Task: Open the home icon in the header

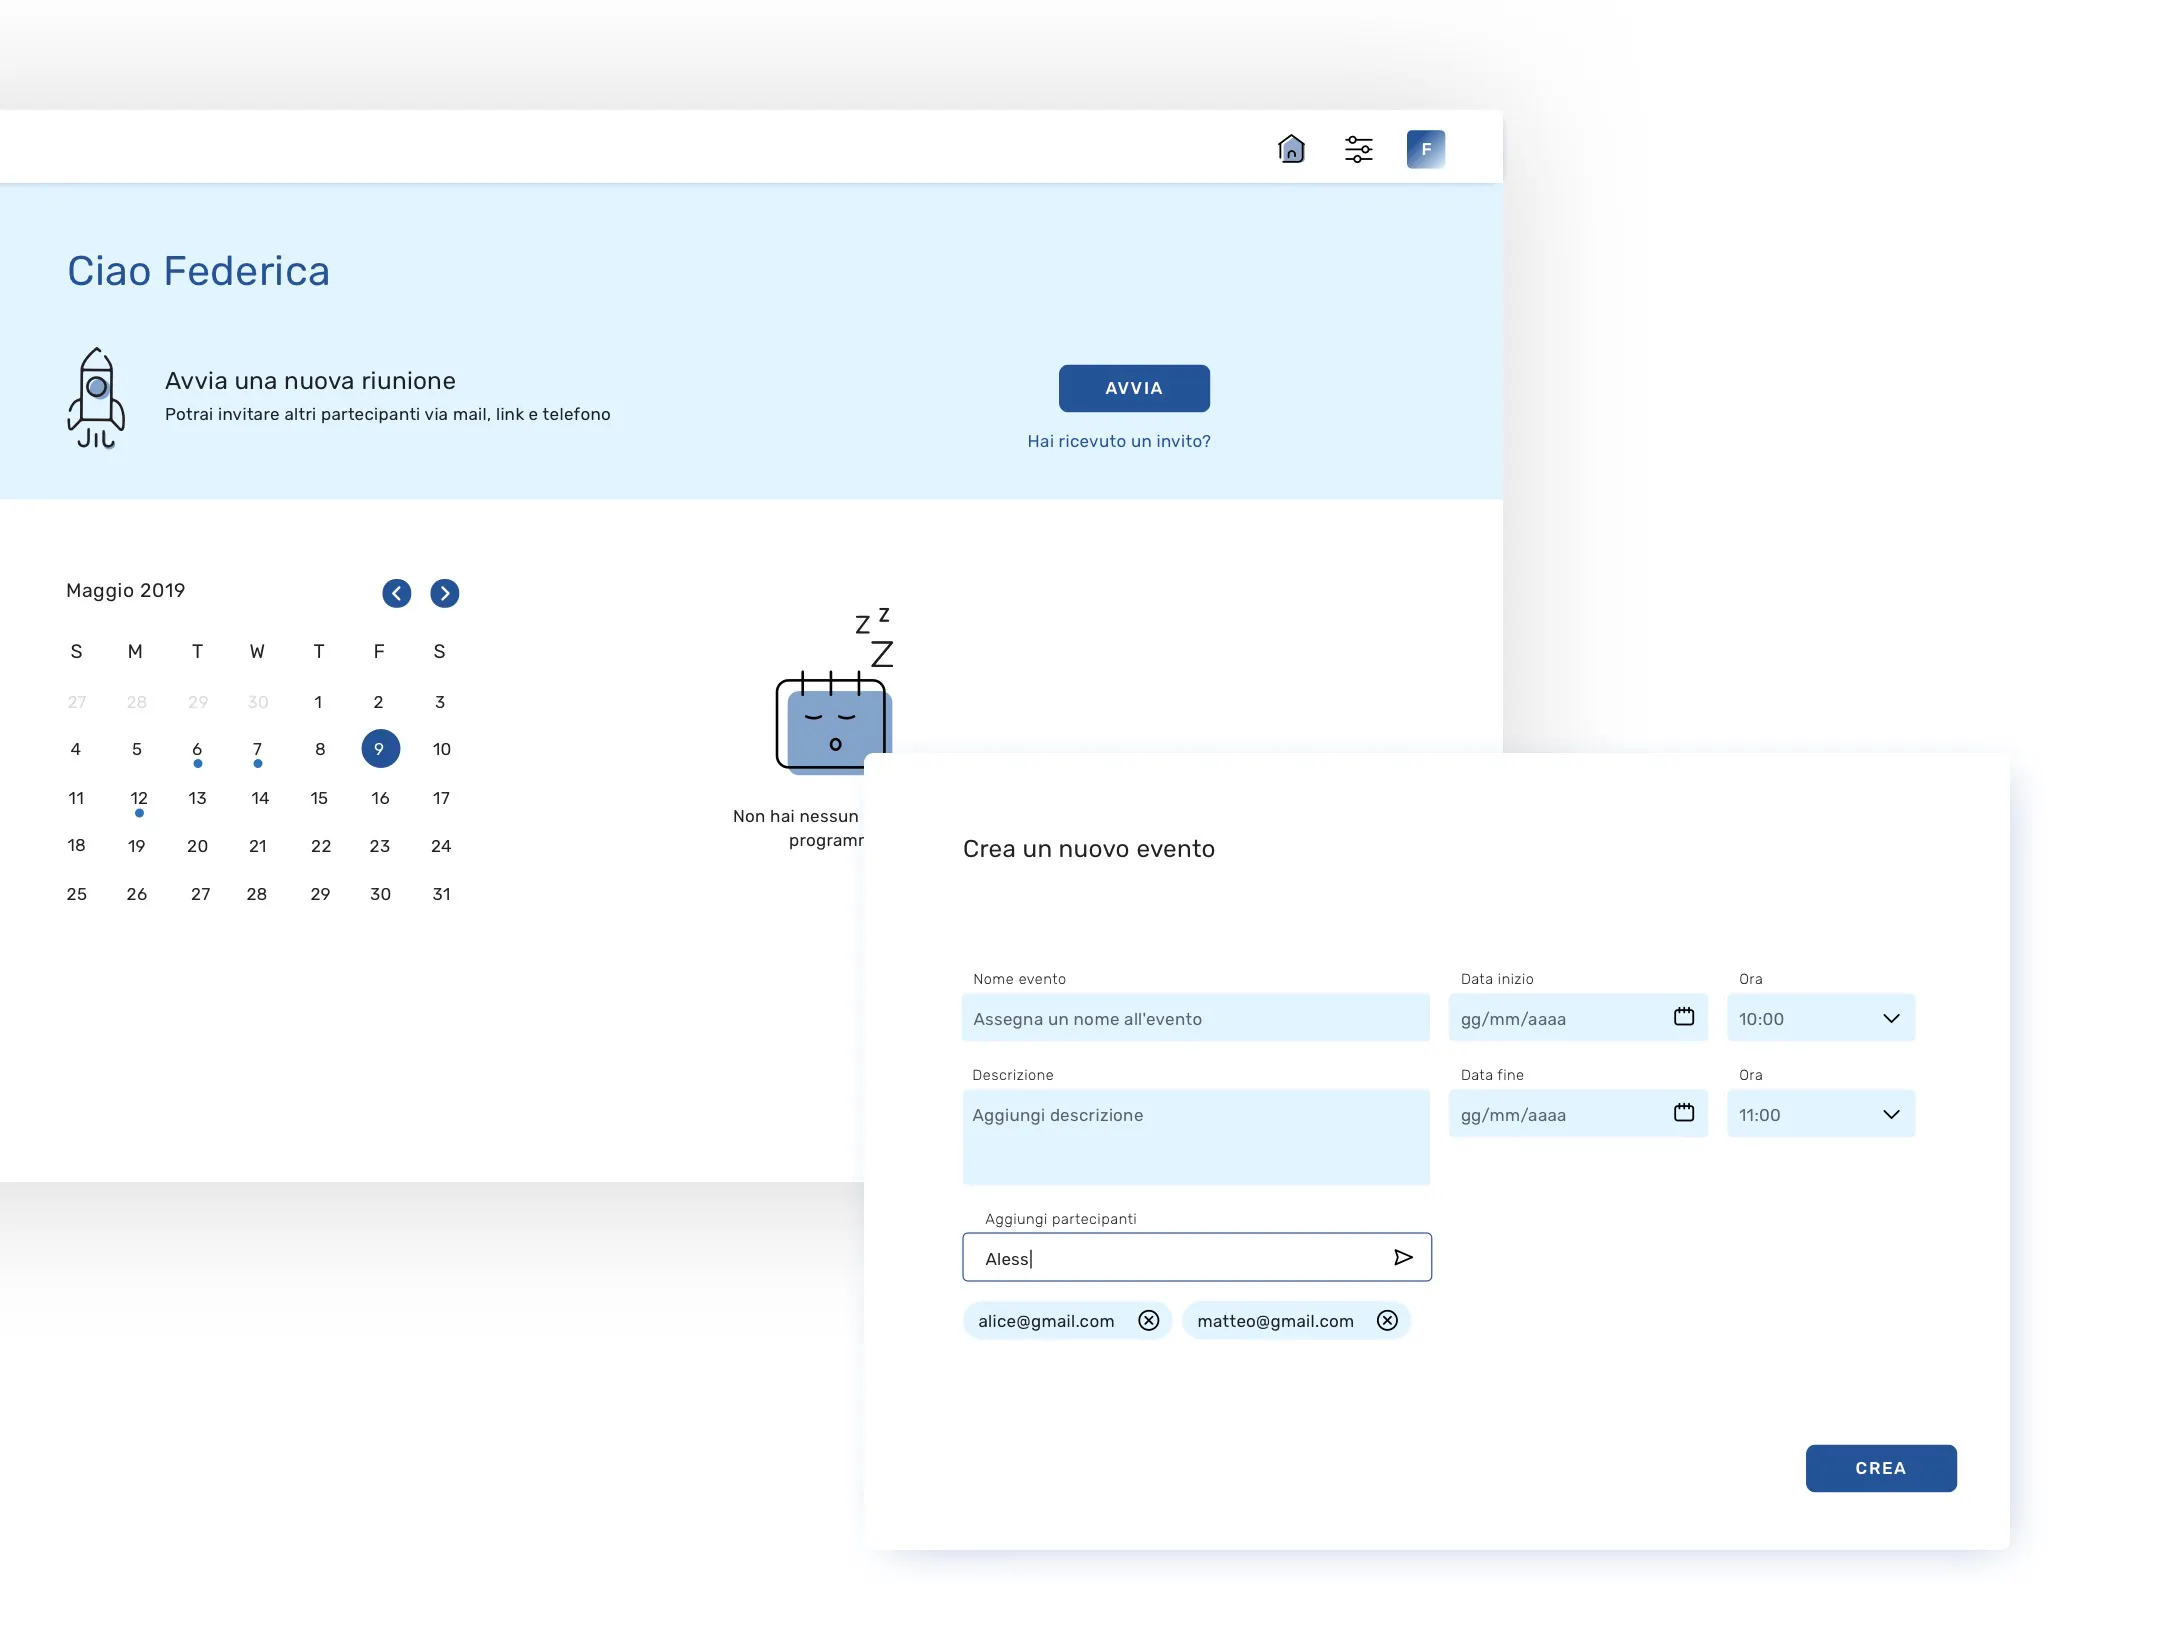Action: coord(1291,149)
